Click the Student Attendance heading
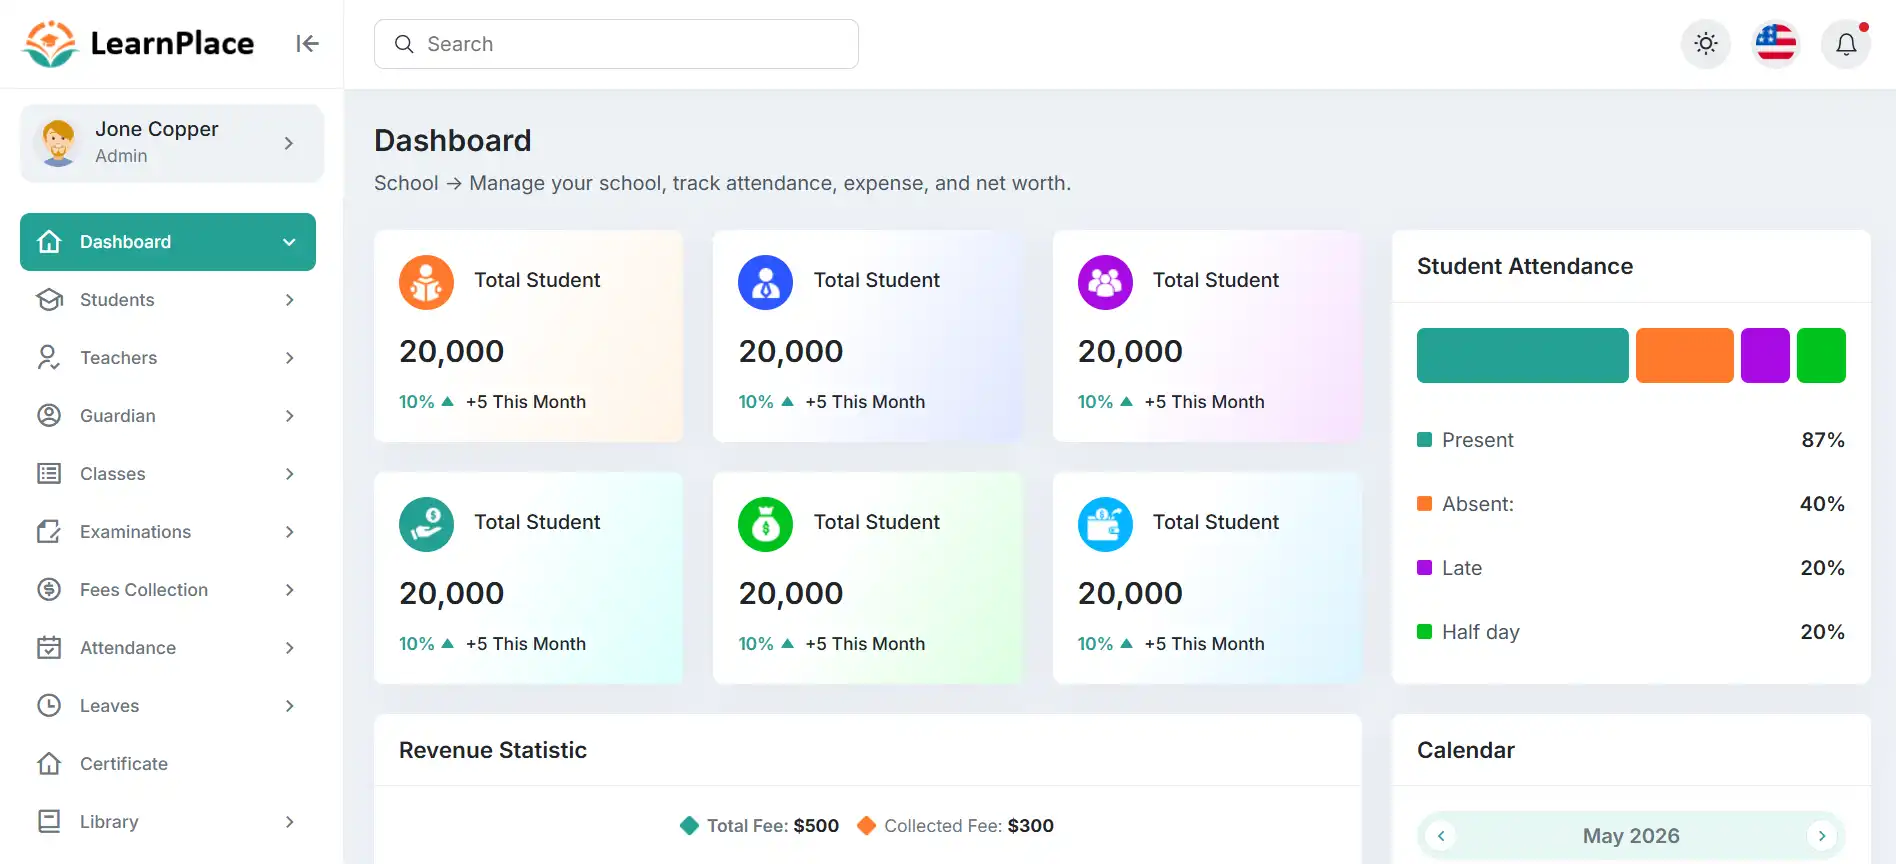The height and width of the screenshot is (864, 1896). pyautogui.click(x=1525, y=266)
